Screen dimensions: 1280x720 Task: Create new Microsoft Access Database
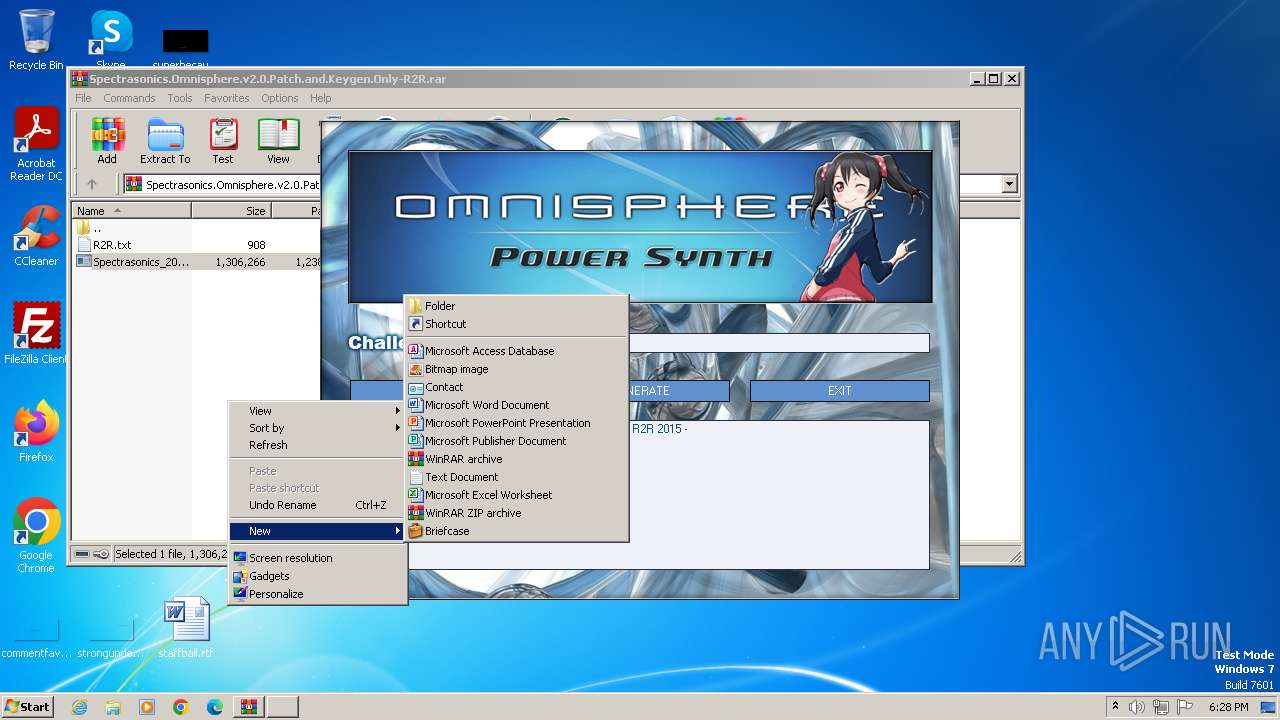click(516, 351)
